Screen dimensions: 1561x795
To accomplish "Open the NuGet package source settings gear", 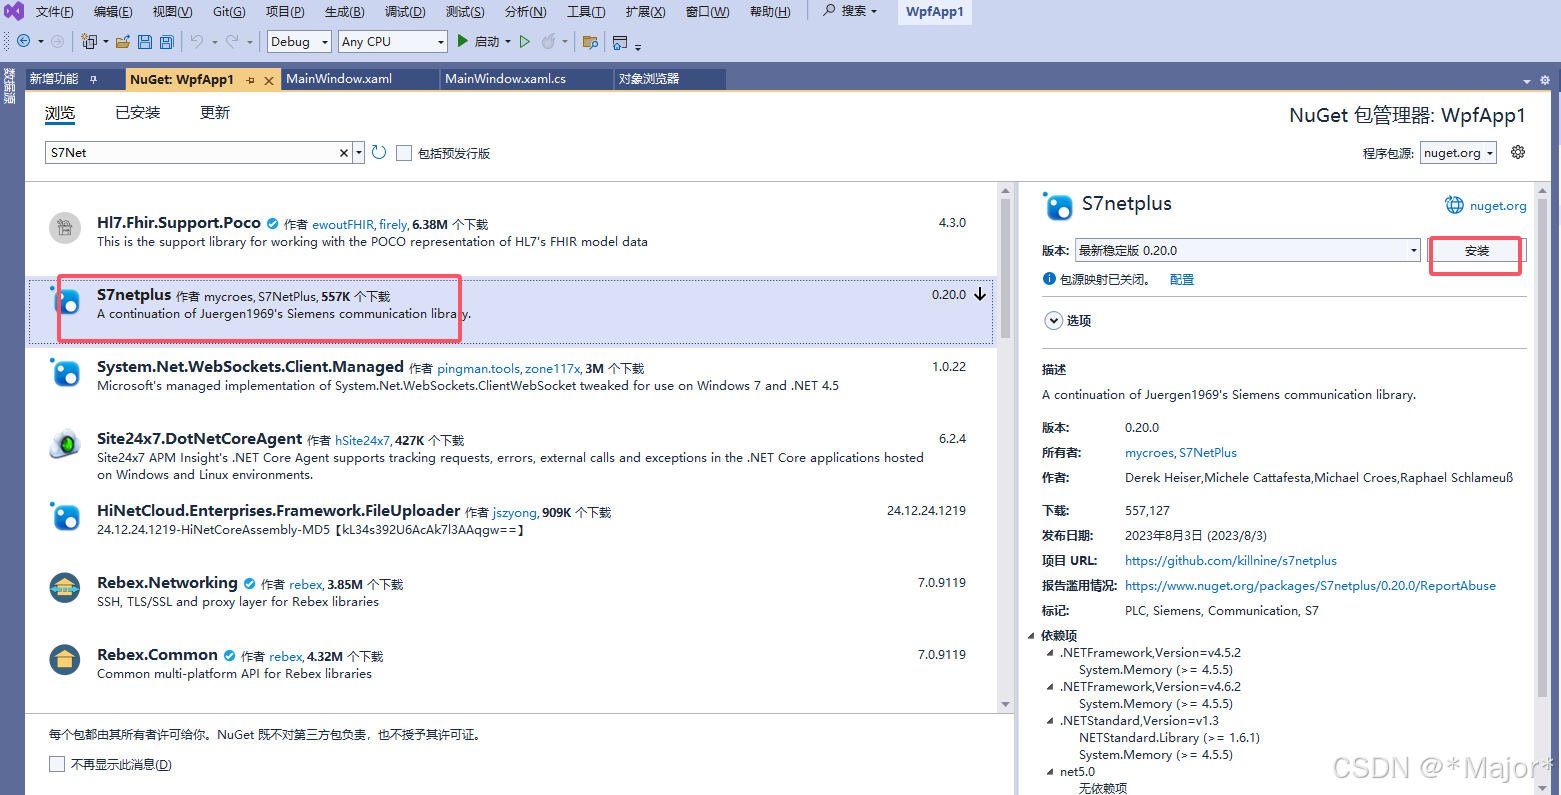I will [1518, 152].
